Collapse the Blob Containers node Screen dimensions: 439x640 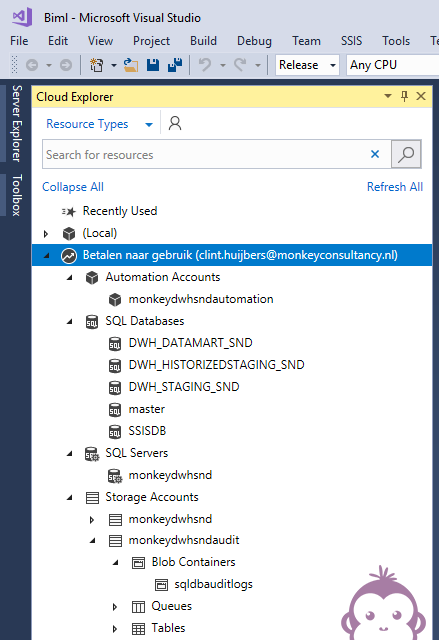pyautogui.click(x=116, y=563)
